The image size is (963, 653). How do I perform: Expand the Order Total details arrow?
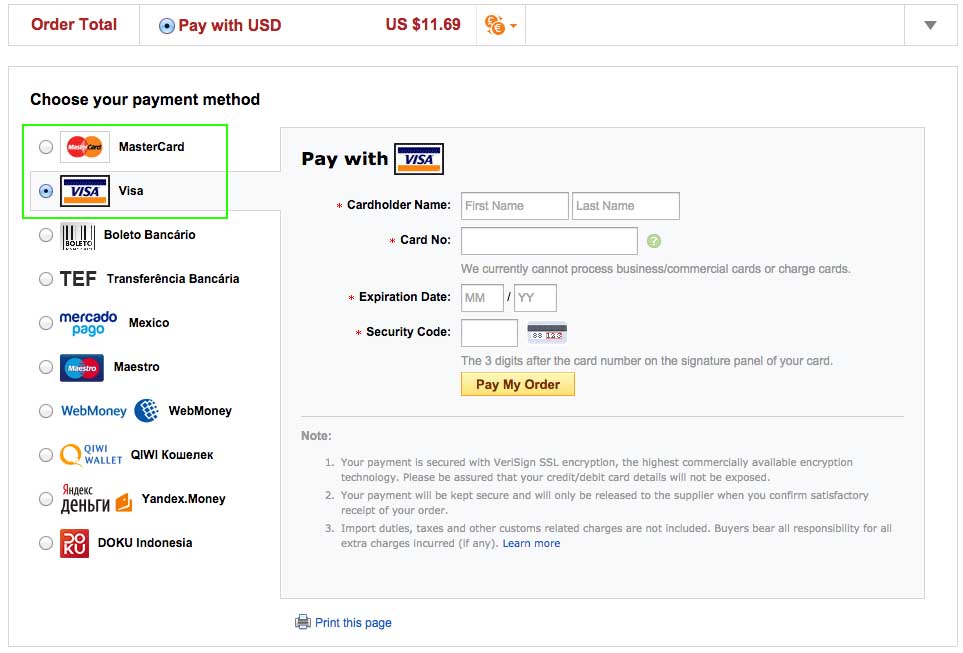(930, 26)
